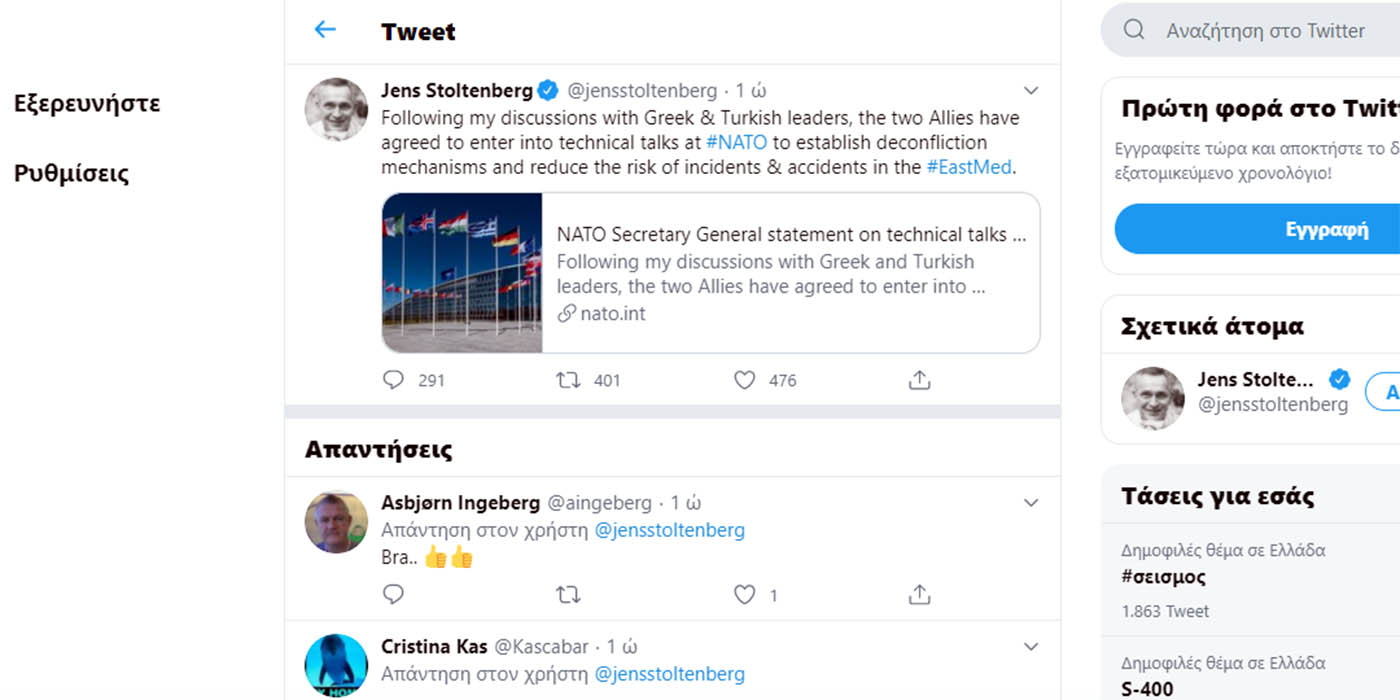Share Jens Stoltenberg's tweet via share icon
The image size is (1400, 700).
pos(919,380)
